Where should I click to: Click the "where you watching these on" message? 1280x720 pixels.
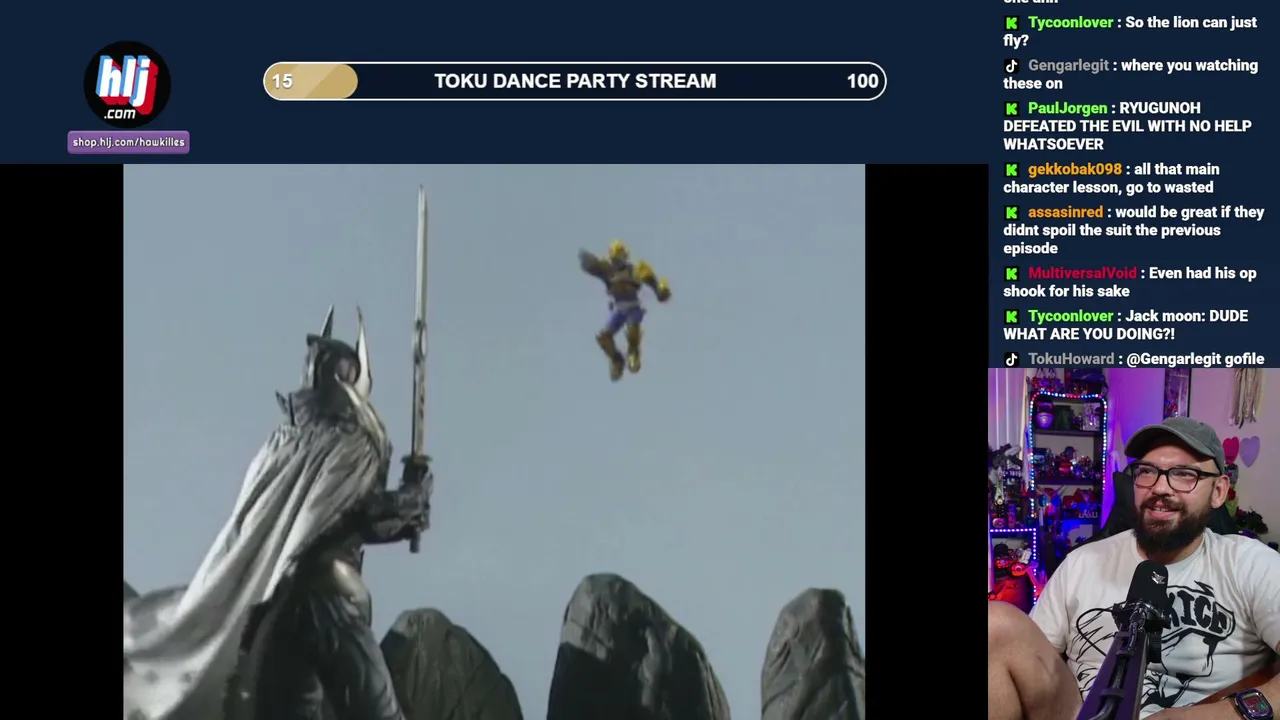click(1130, 75)
